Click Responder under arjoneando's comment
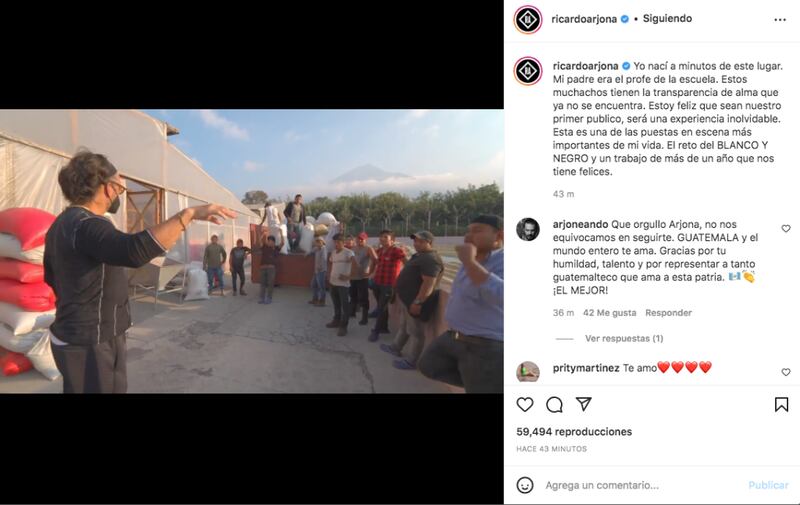This screenshot has width=800, height=505. (668, 313)
